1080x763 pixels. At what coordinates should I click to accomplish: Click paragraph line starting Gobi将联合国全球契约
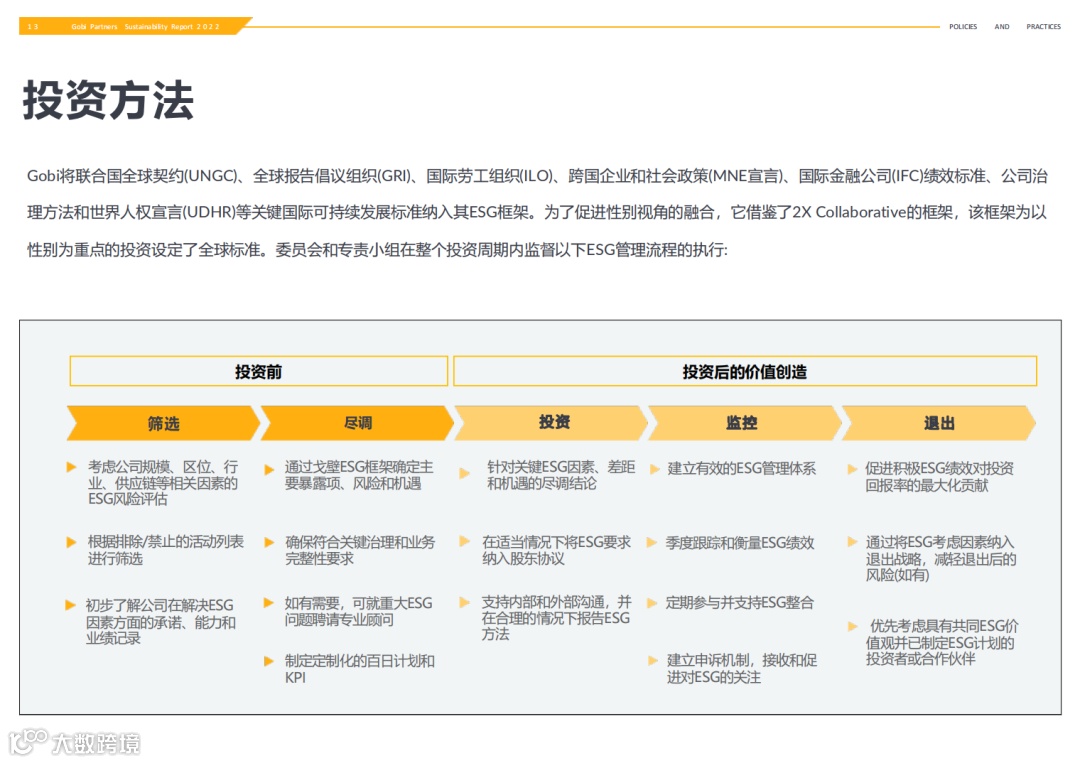(x=537, y=176)
